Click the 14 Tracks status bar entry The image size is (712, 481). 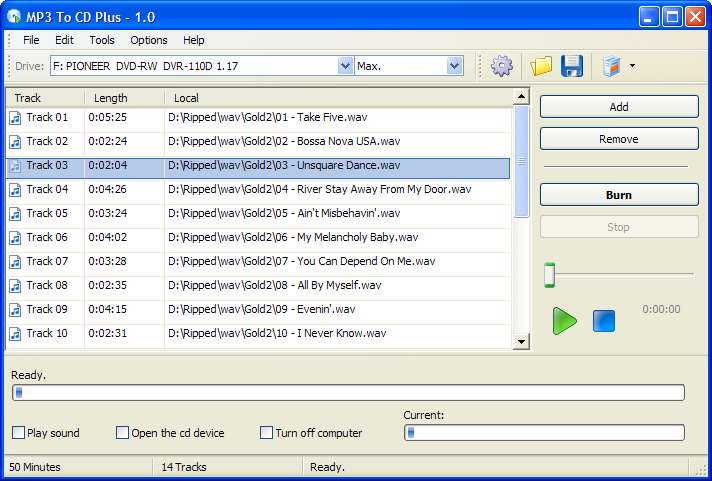(184, 467)
